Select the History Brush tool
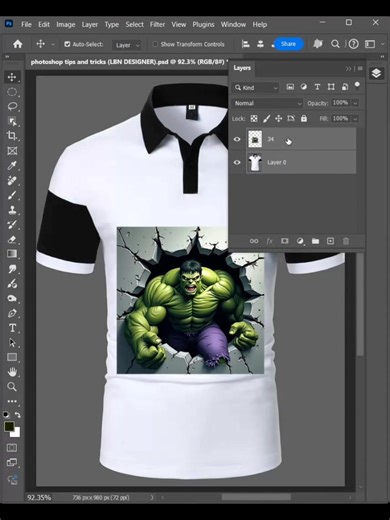This screenshot has height=520, width=390. tap(12, 224)
